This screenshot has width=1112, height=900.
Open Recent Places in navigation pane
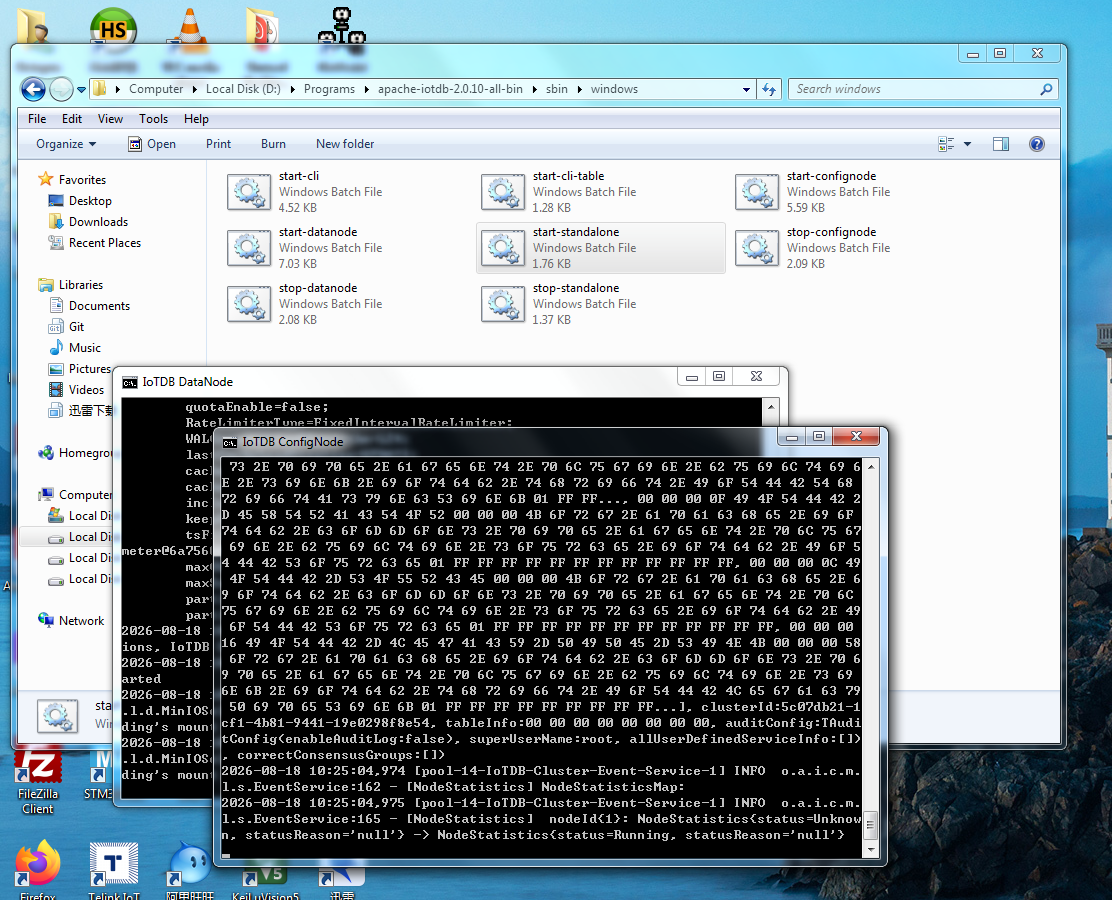[x=104, y=243]
